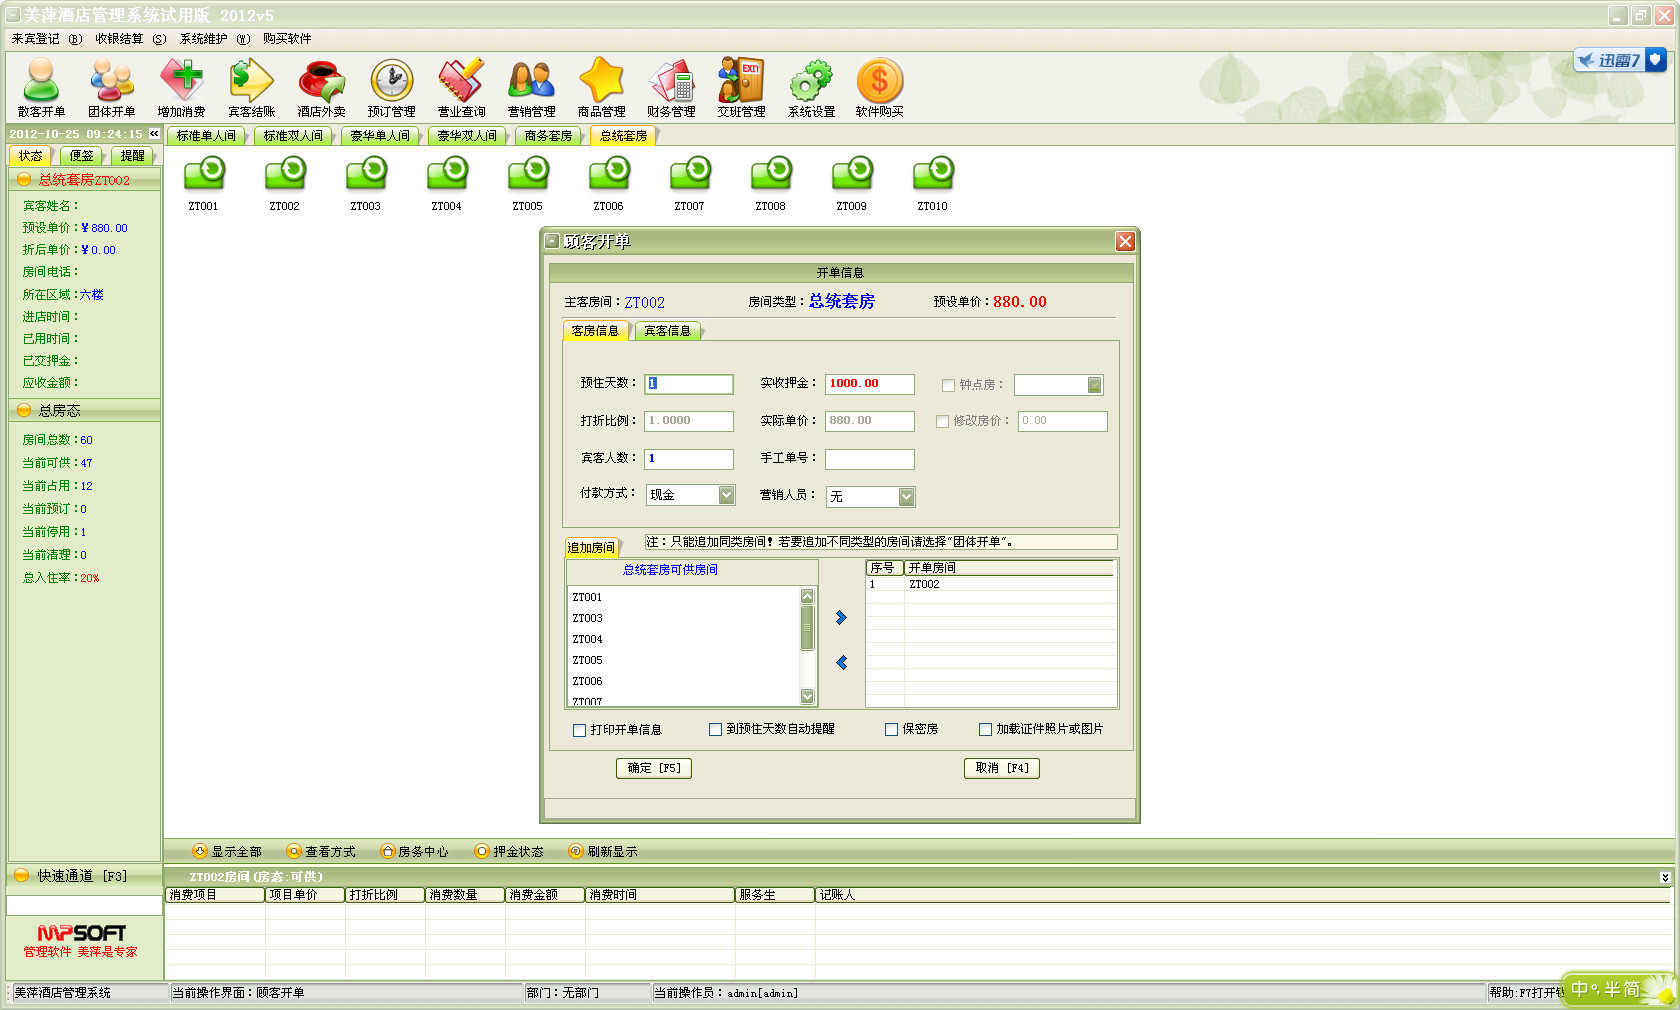The height and width of the screenshot is (1010, 1680).
Task: Open 宾客结账 guest checkout icon
Action: point(251,88)
